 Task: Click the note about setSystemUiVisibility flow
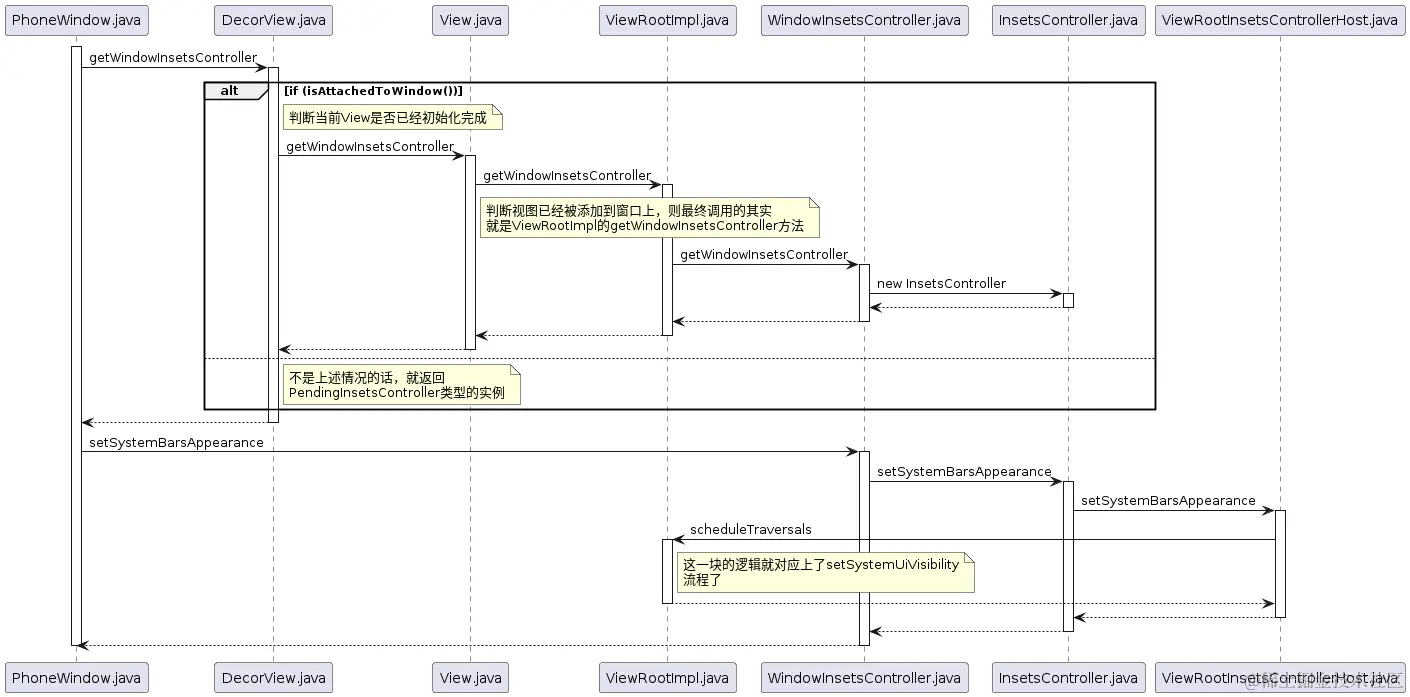coord(824,572)
